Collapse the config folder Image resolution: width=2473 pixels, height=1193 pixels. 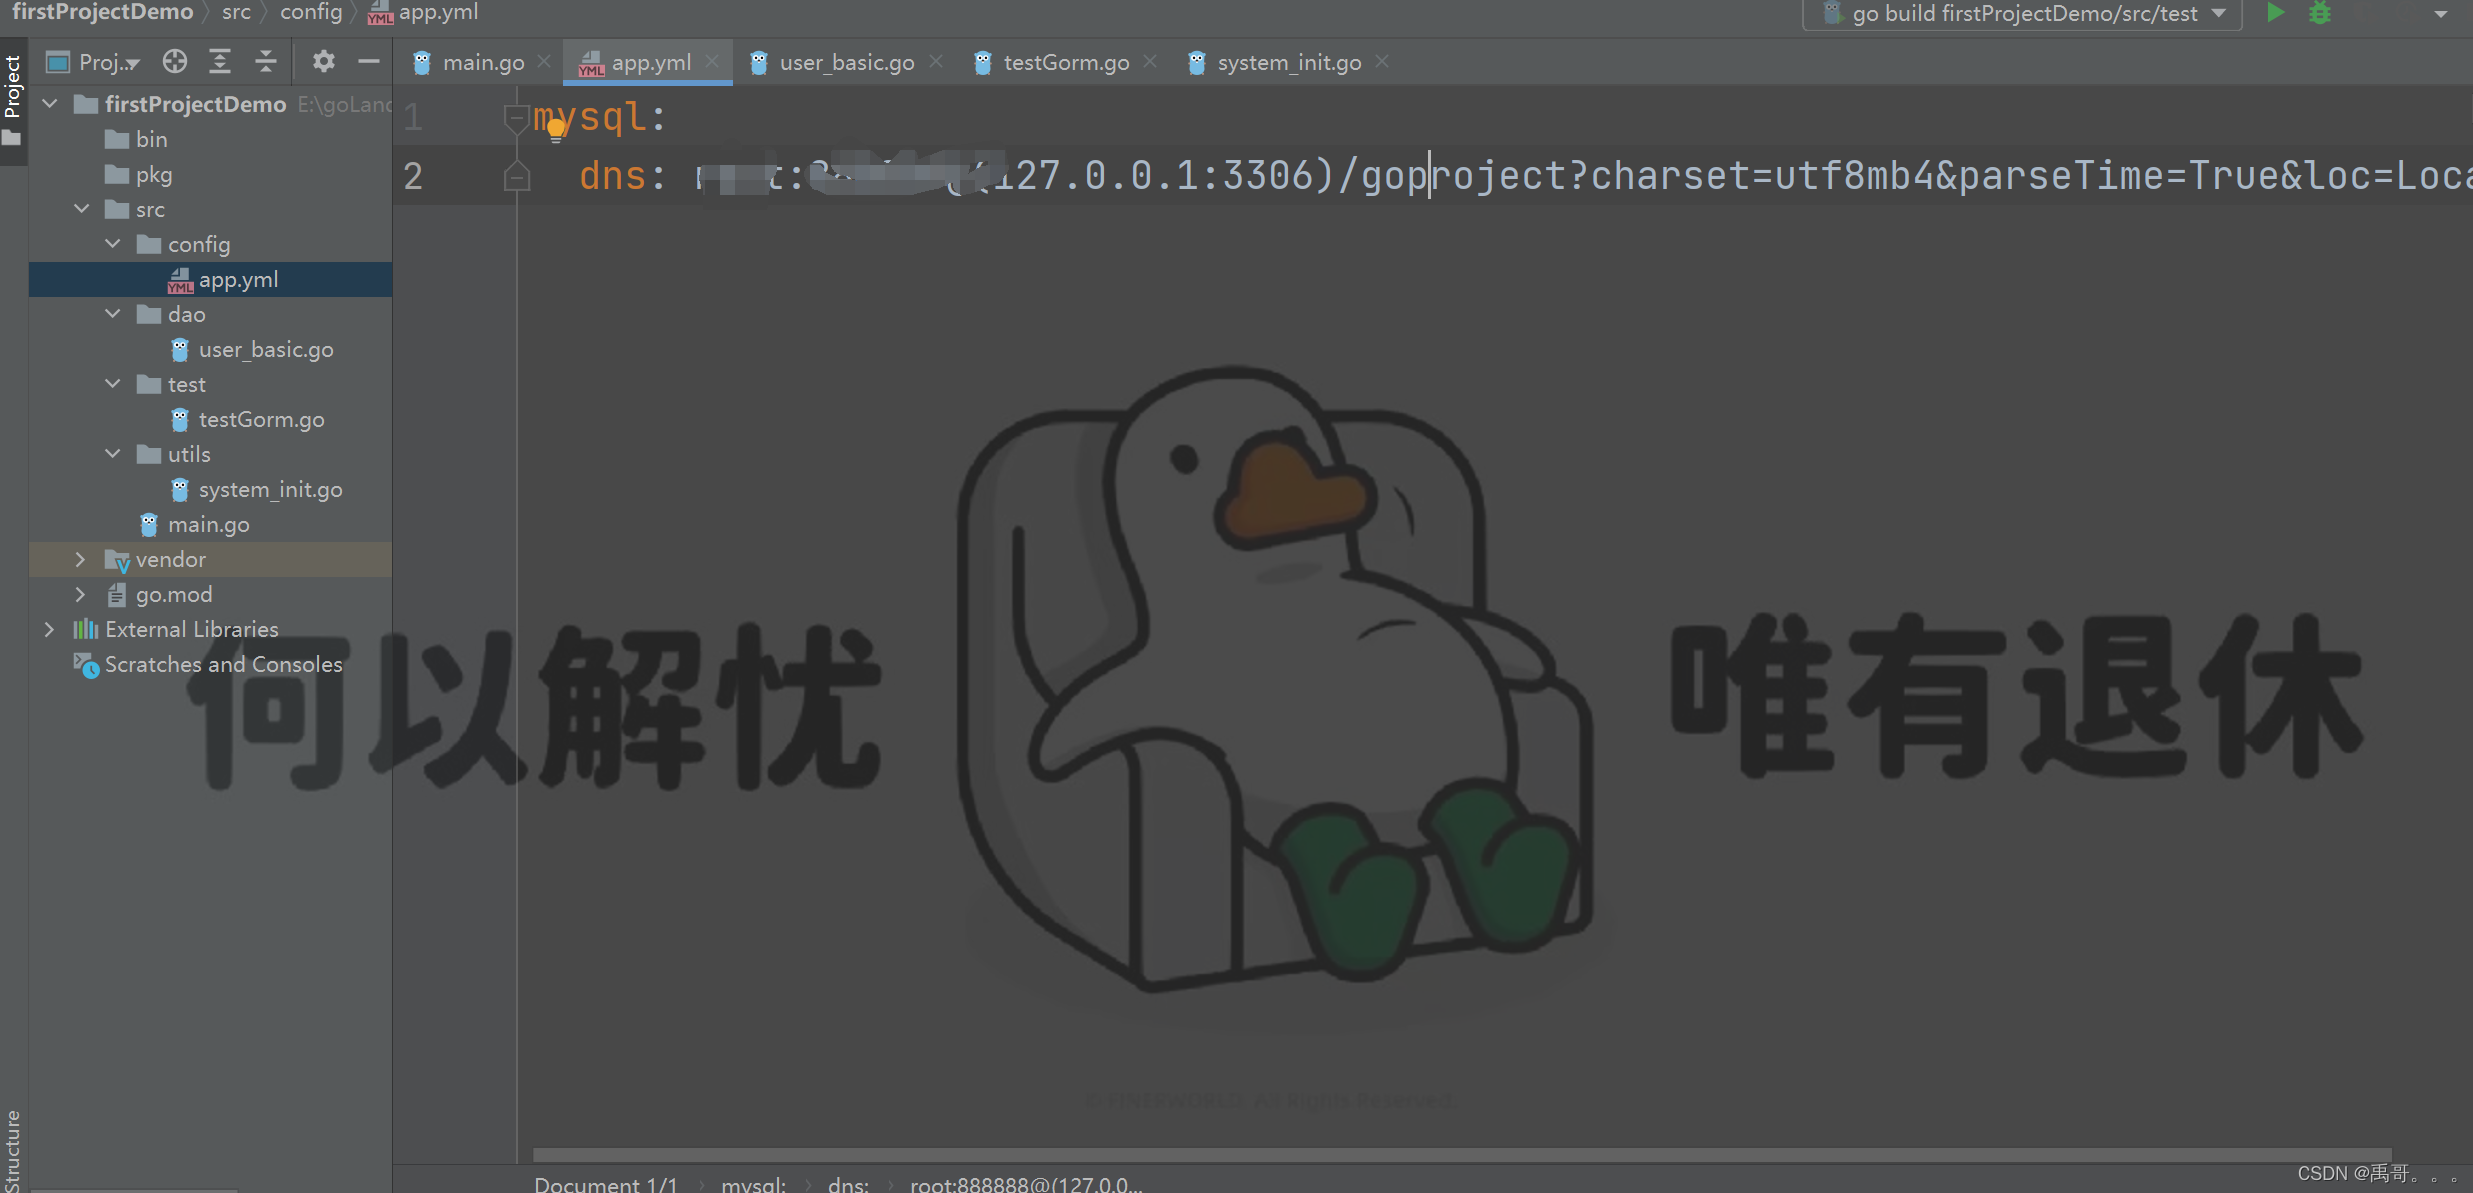tap(113, 244)
